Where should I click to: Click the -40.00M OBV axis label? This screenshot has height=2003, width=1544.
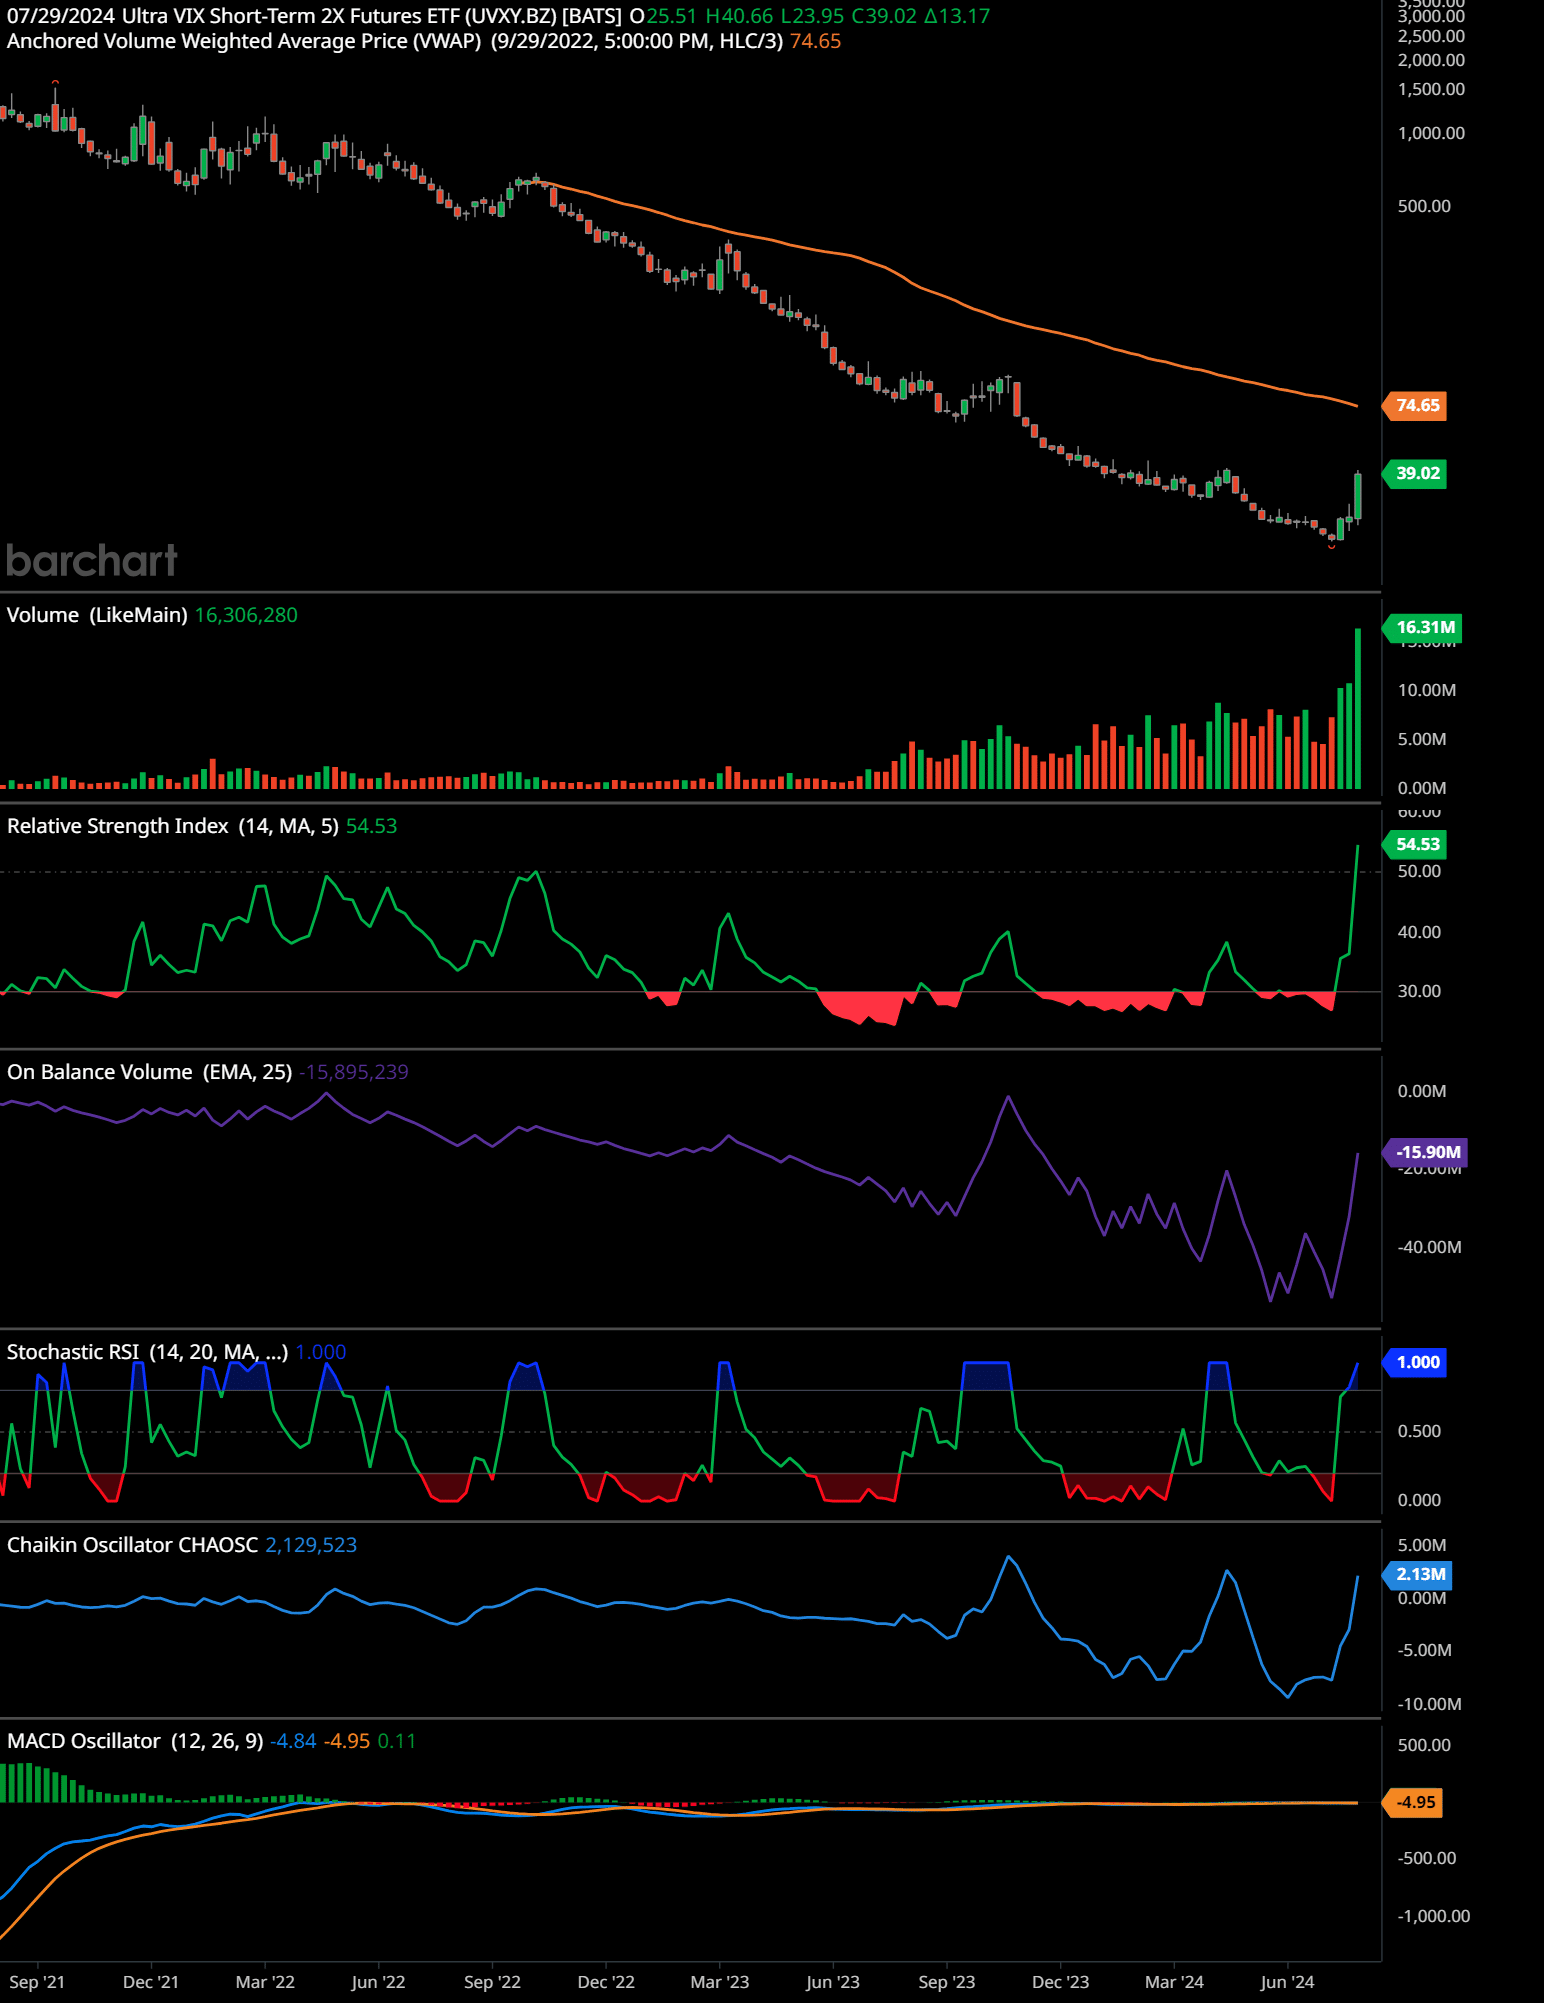pyautogui.click(x=1430, y=1248)
